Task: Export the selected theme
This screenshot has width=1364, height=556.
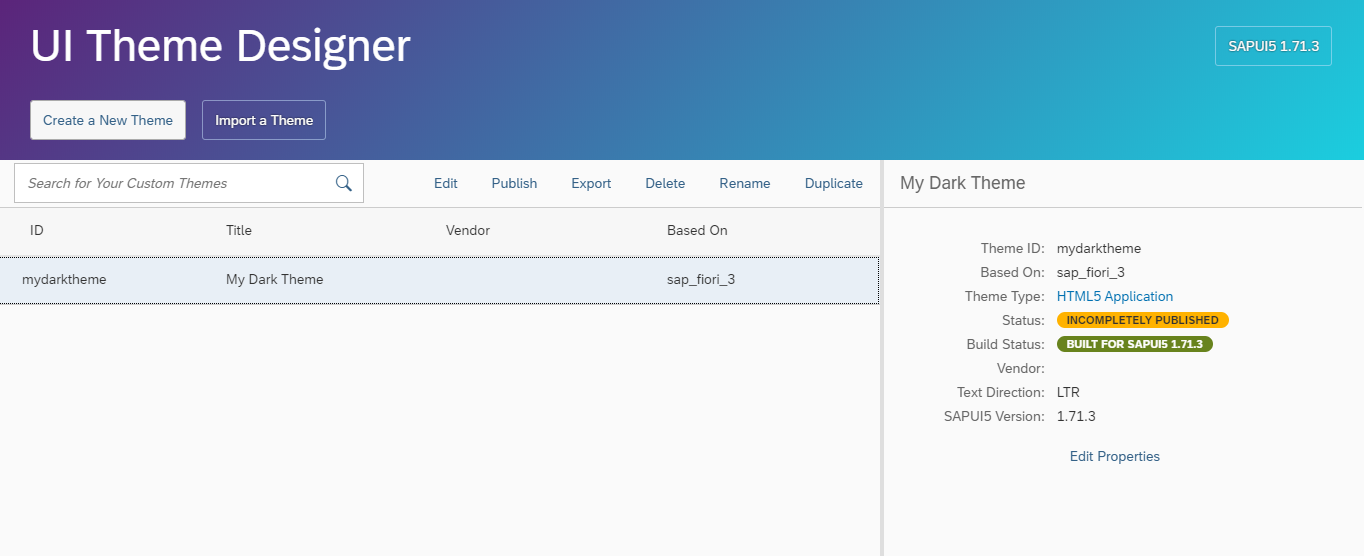Action: (591, 183)
